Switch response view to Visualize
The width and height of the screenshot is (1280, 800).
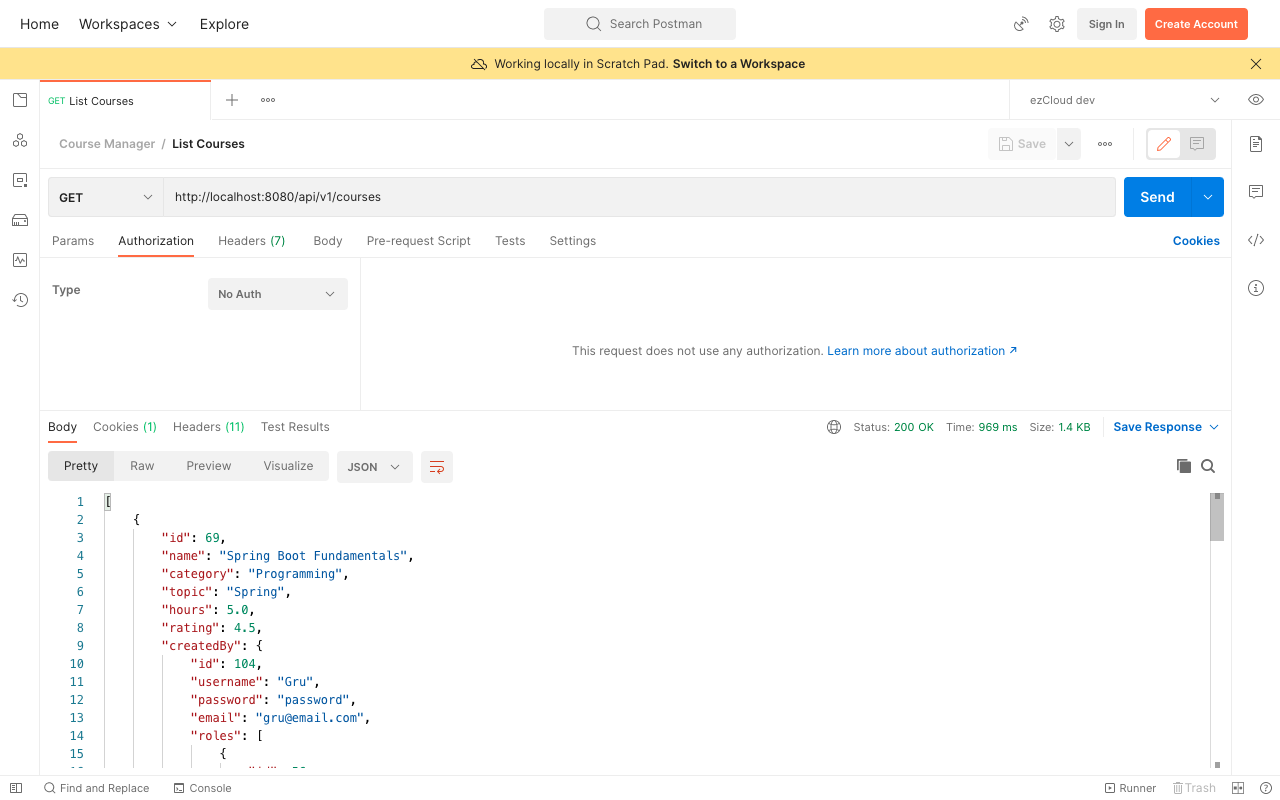tap(288, 466)
